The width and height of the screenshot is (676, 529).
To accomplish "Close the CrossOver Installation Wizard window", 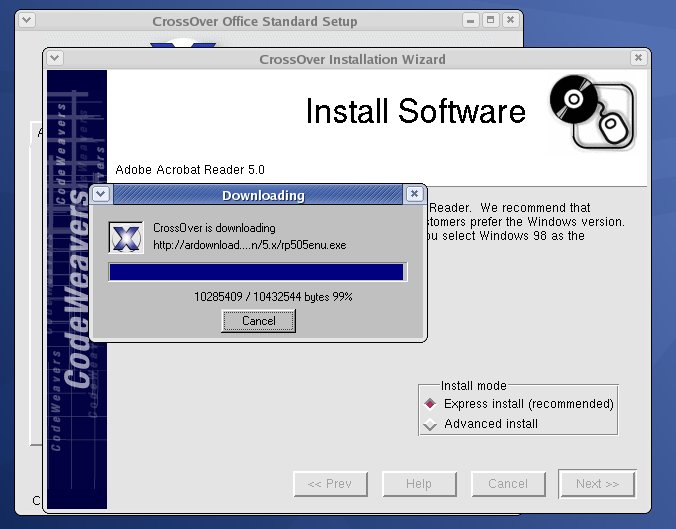I will [x=639, y=58].
